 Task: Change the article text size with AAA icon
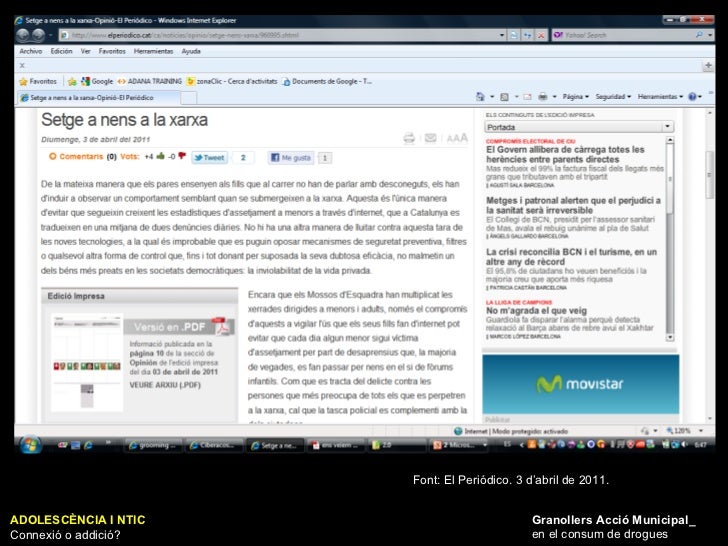click(x=457, y=138)
